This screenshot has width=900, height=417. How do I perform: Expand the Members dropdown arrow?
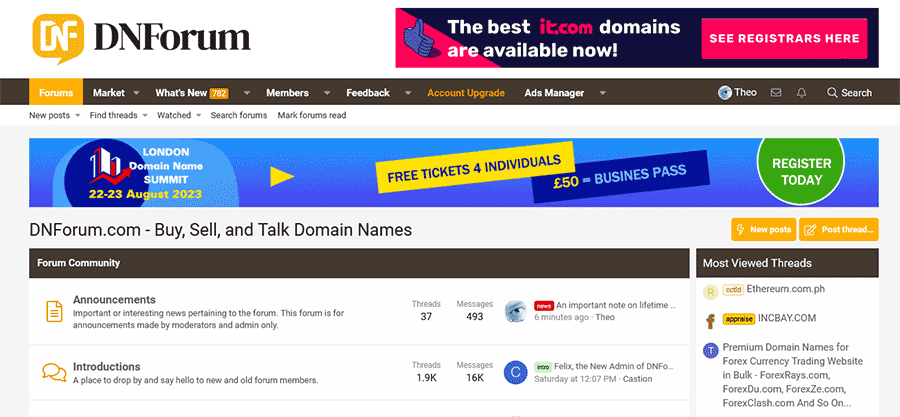327,93
